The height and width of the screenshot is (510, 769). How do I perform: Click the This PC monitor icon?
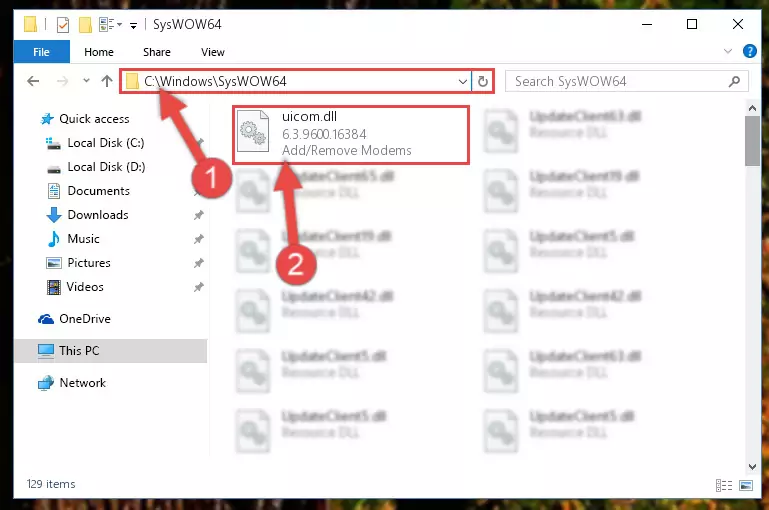(x=46, y=351)
